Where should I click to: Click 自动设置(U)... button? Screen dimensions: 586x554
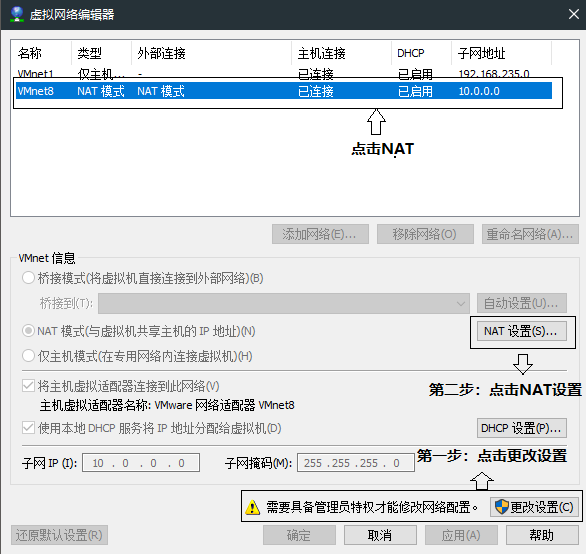click(x=522, y=303)
